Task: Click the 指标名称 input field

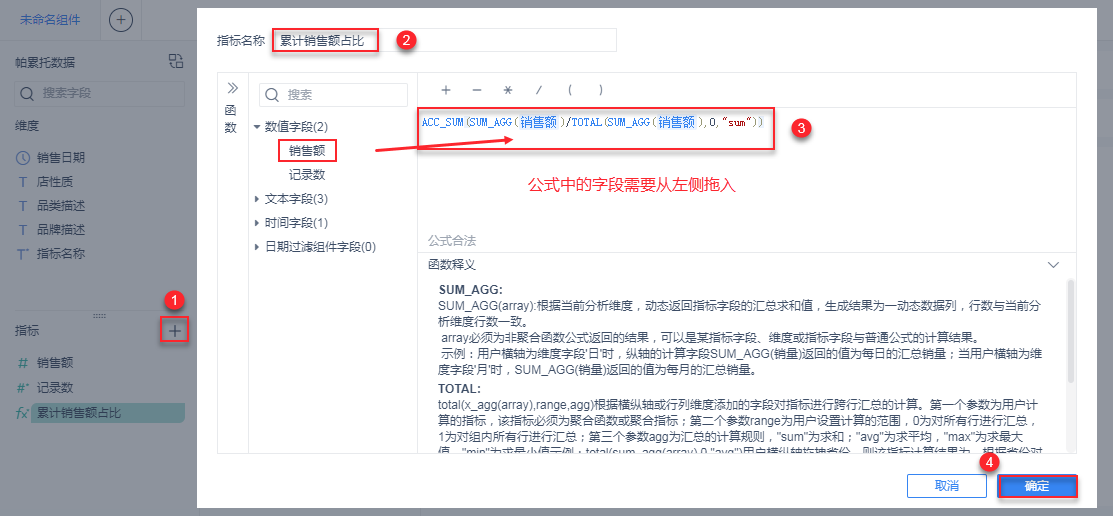Action: pyautogui.click(x=444, y=40)
